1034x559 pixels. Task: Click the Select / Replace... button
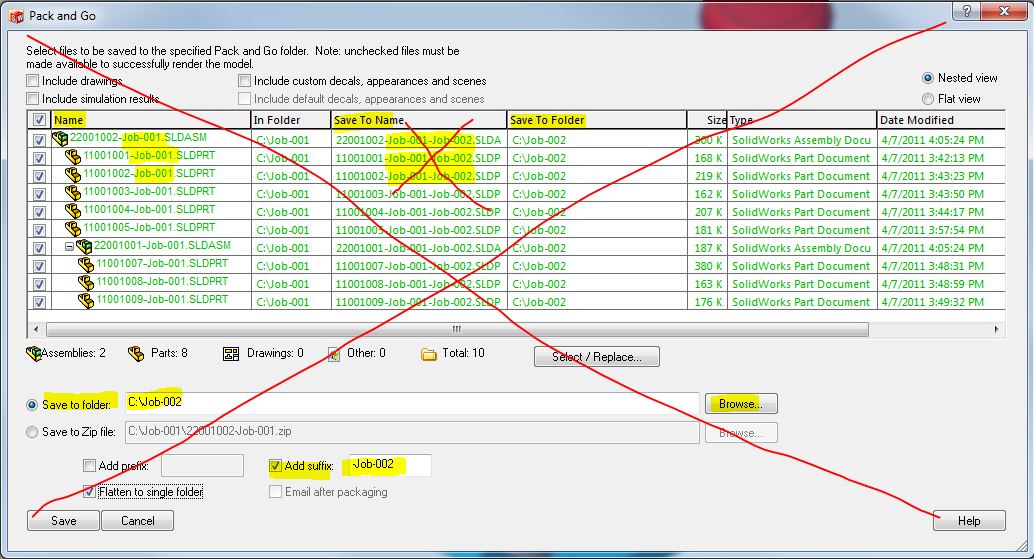[597, 357]
